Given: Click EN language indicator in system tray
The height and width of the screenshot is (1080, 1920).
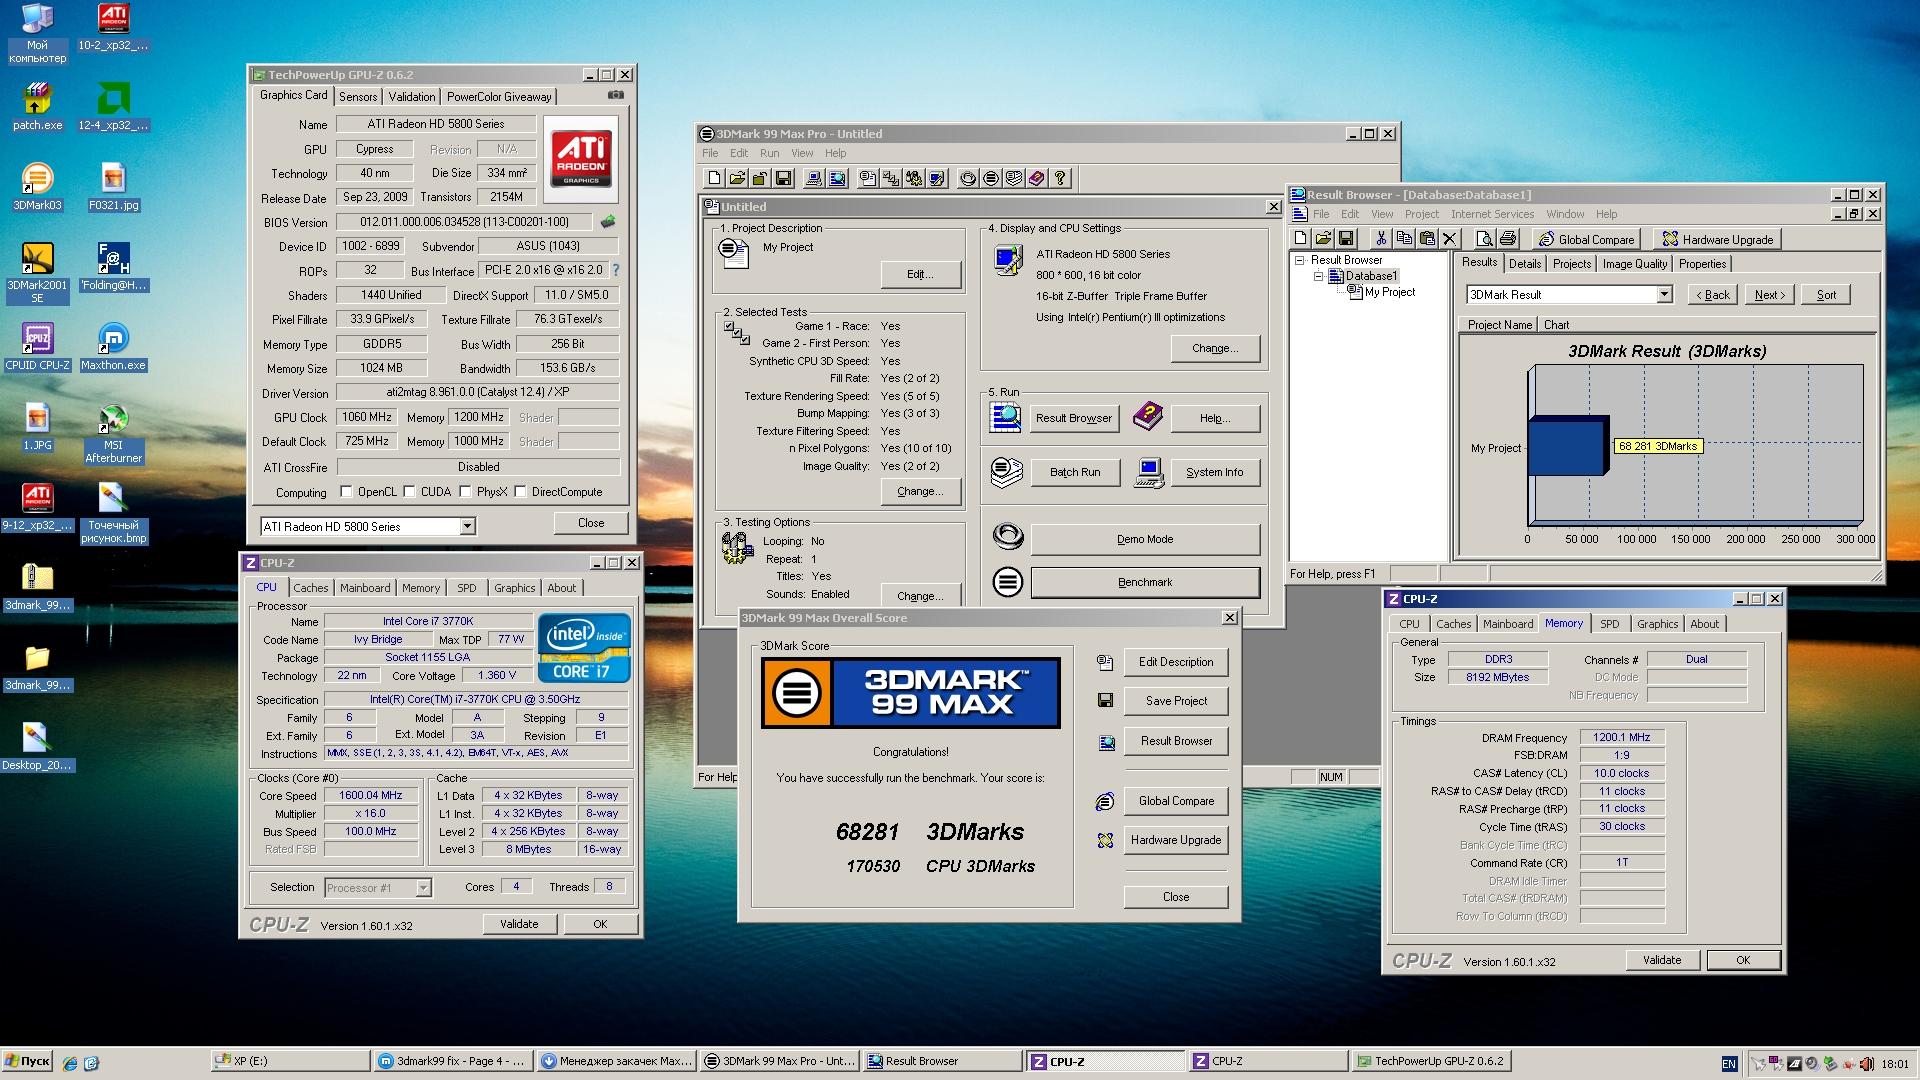Looking at the screenshot, I should (x=1729, y=1064).
